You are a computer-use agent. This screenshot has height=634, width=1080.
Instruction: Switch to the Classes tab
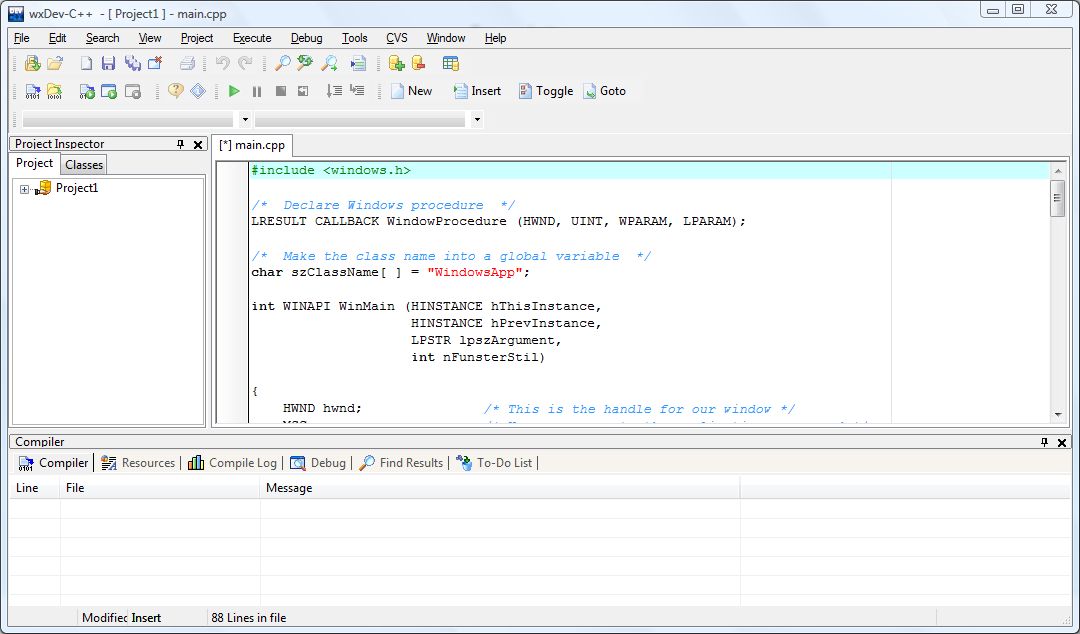[84, 165]
